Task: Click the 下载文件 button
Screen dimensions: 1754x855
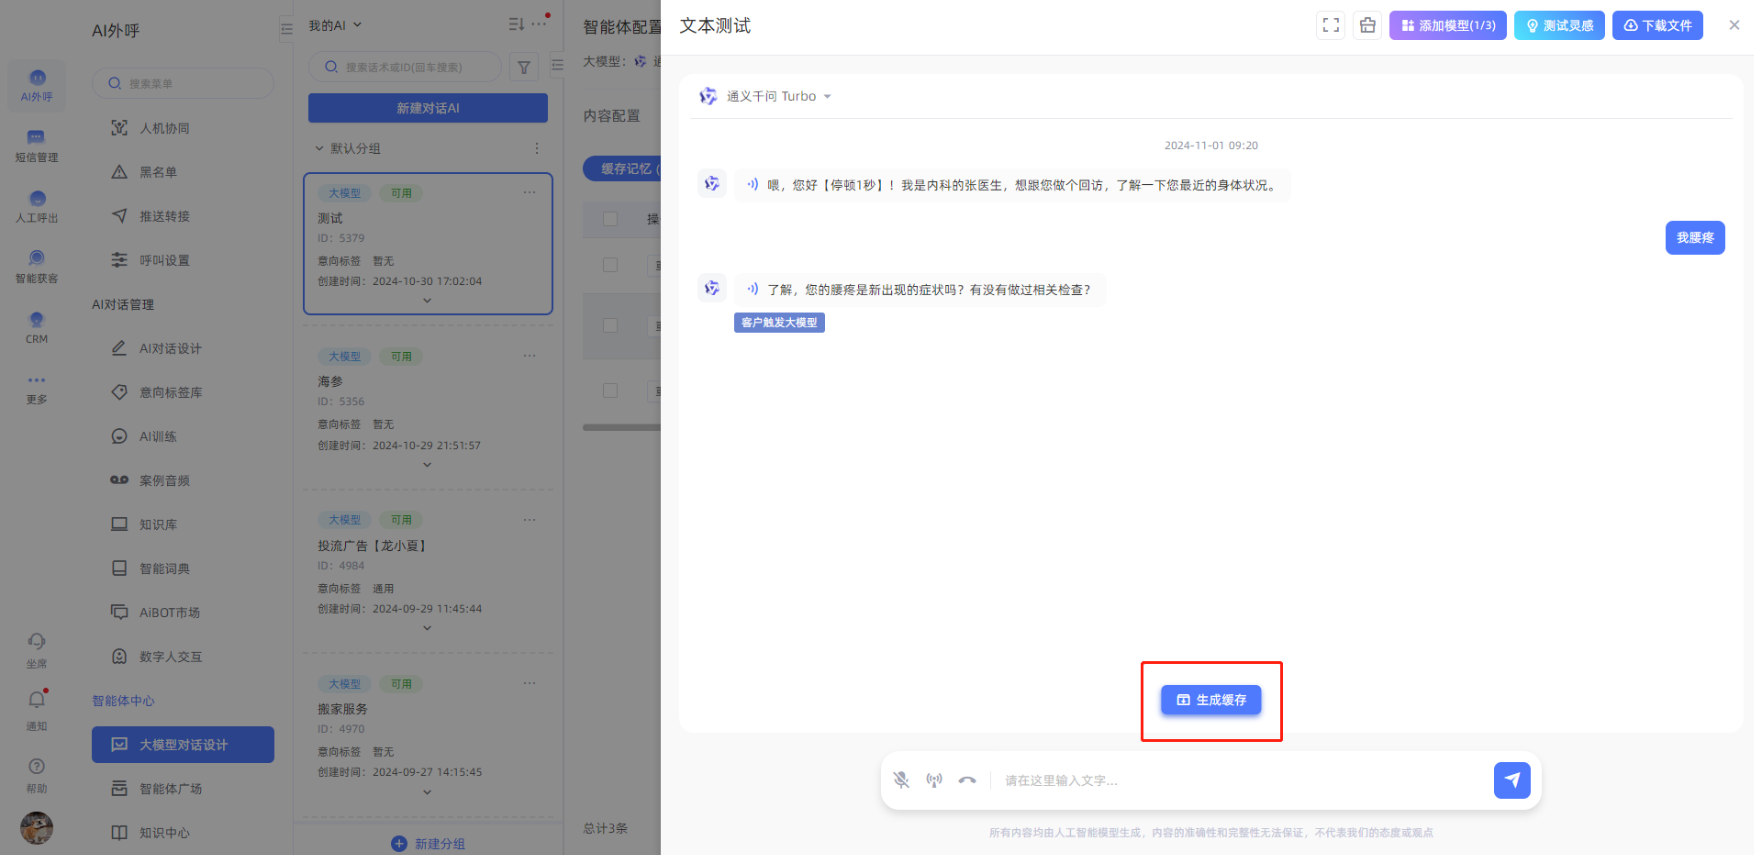Action: click(x=1656, y=26)
